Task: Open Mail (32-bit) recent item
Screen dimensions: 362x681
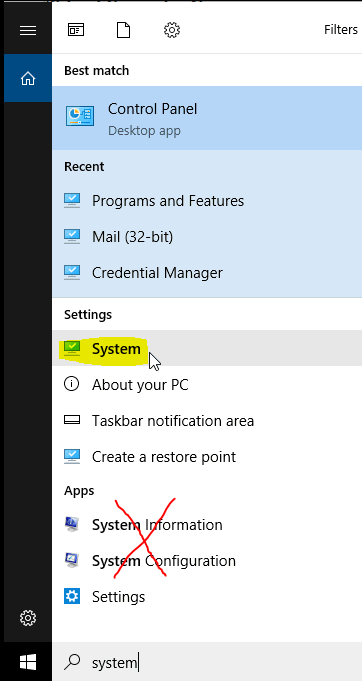Action: tap(207, 237)
